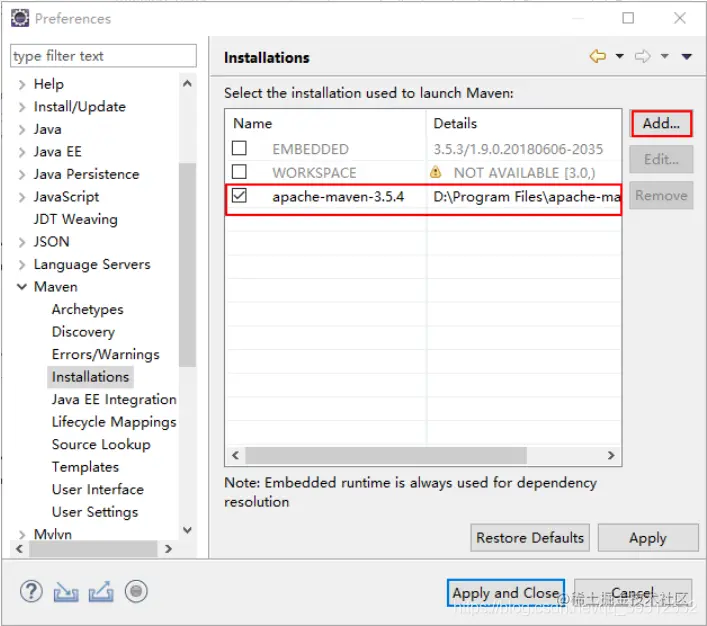Click the tree scroll up arrow
The image size is (707, 626).
(188, 83)
